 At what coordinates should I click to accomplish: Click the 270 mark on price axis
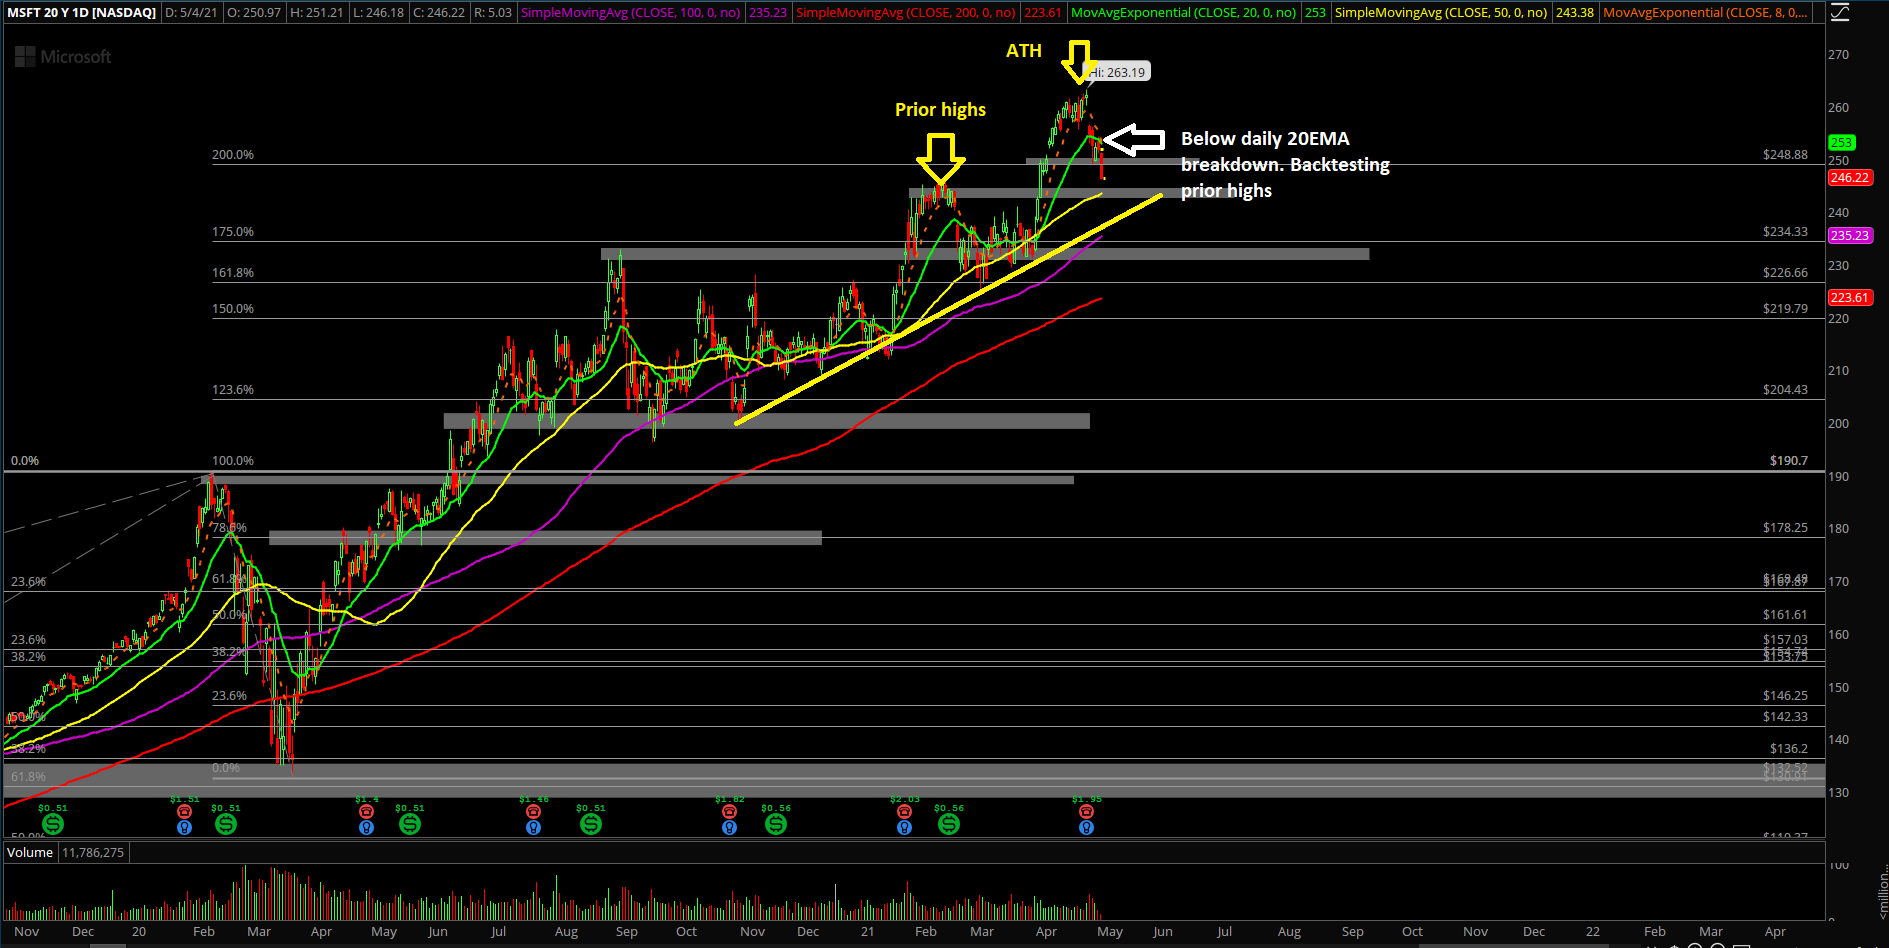pos(1838,55)
